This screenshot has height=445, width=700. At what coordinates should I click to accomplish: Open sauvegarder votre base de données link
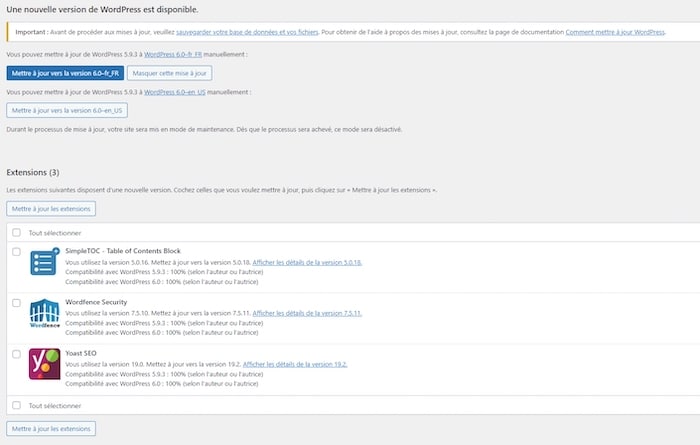point(247,32)
